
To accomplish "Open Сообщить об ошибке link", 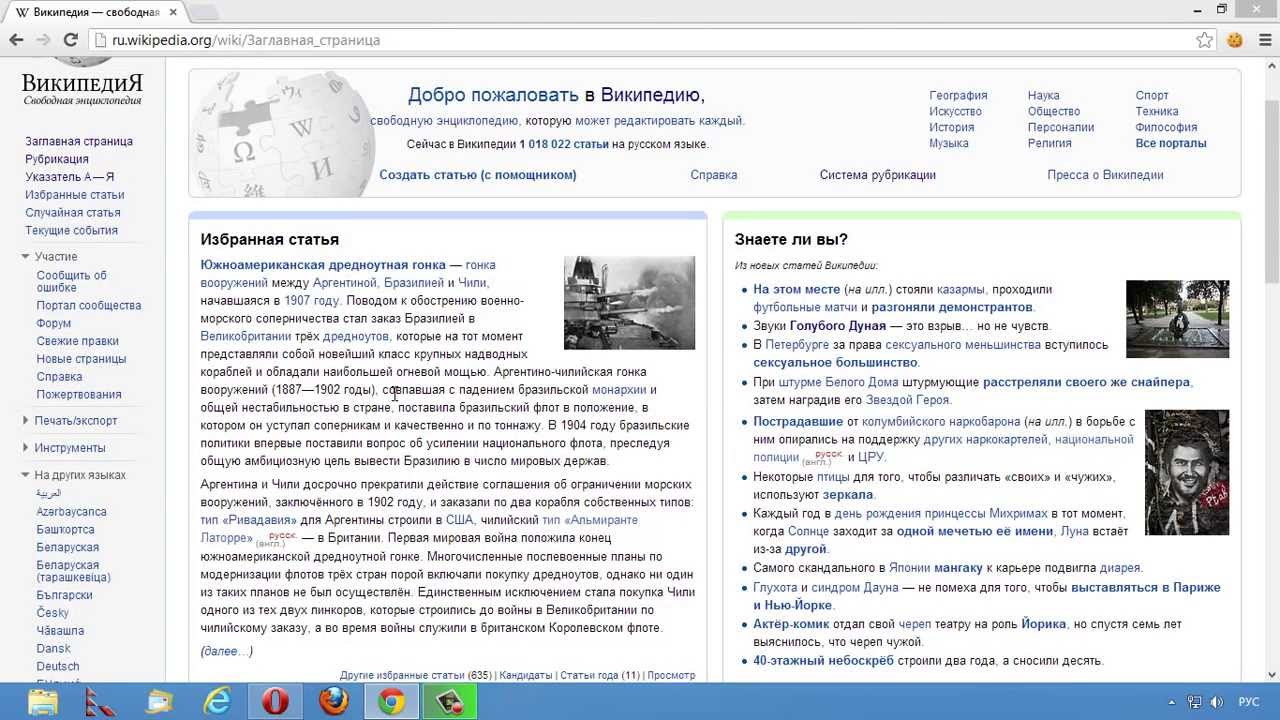I will 71,281.
